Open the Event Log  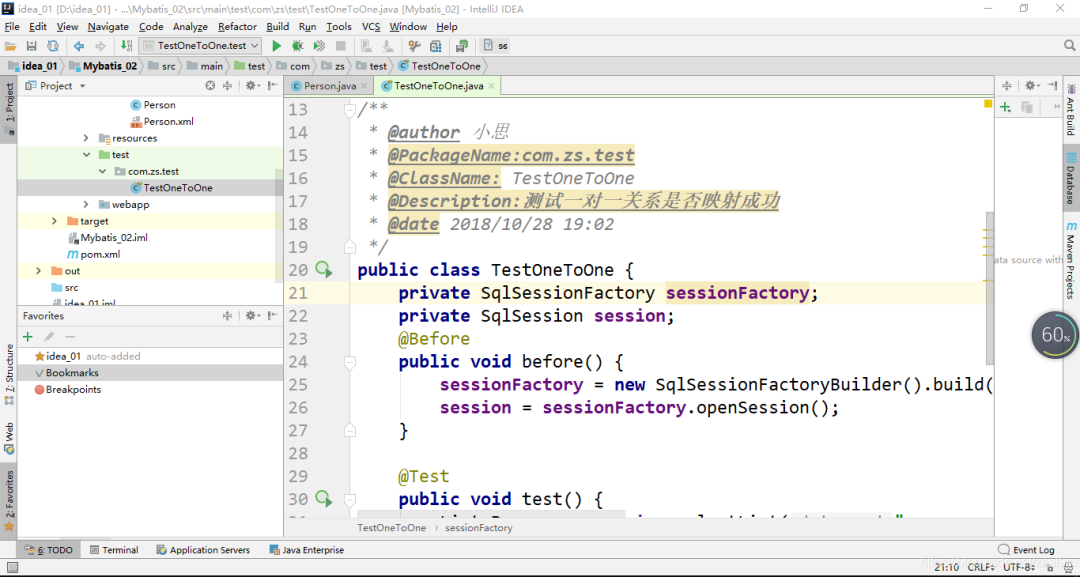1032,549
